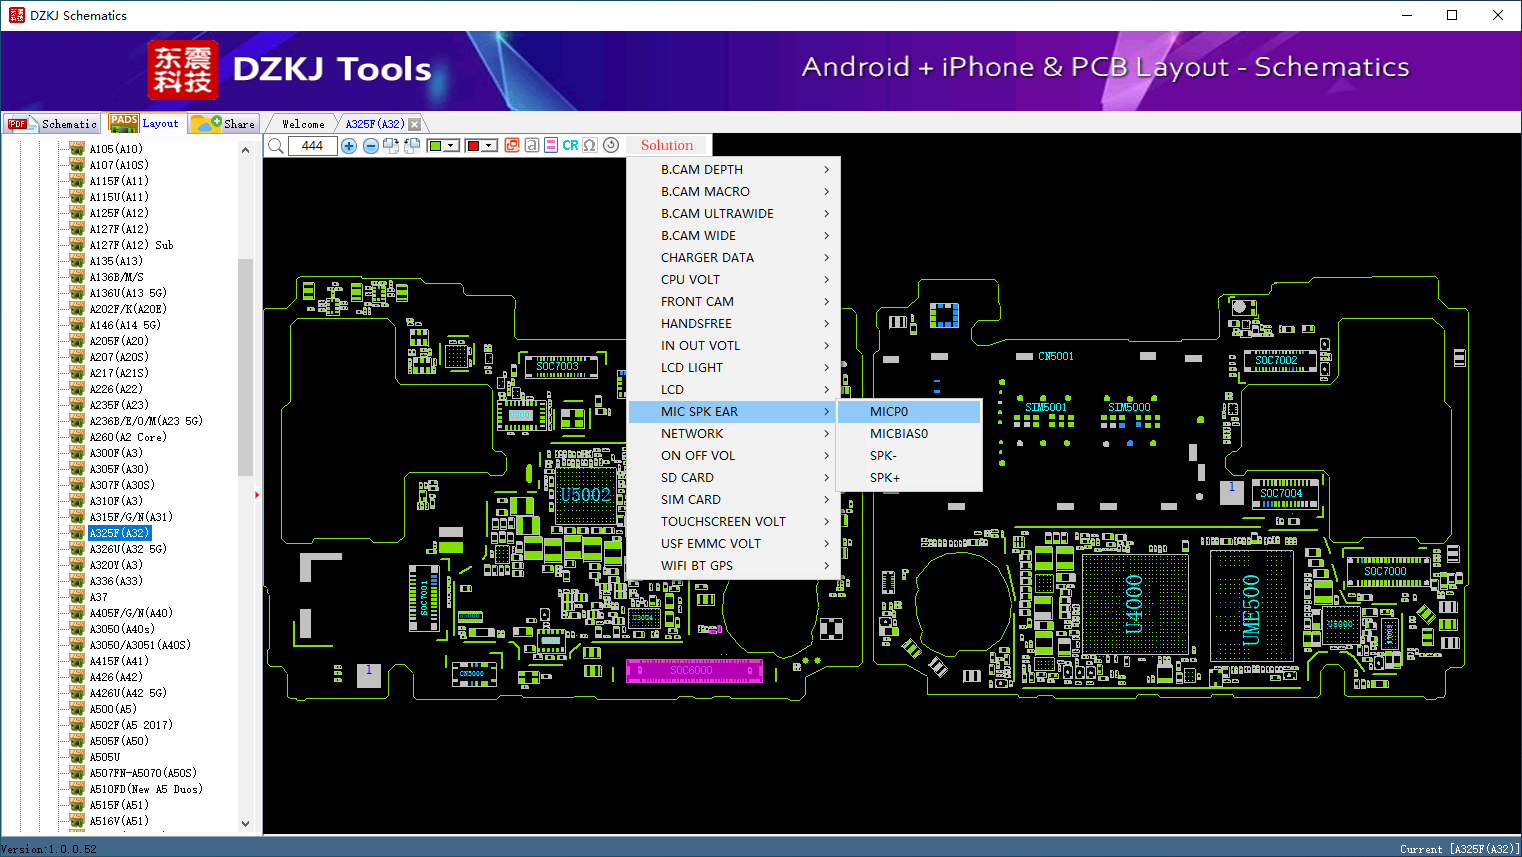The image size is (1522, 857).
Task: Click the circular reset arrow toolbar icon
Action: (611, 145)
